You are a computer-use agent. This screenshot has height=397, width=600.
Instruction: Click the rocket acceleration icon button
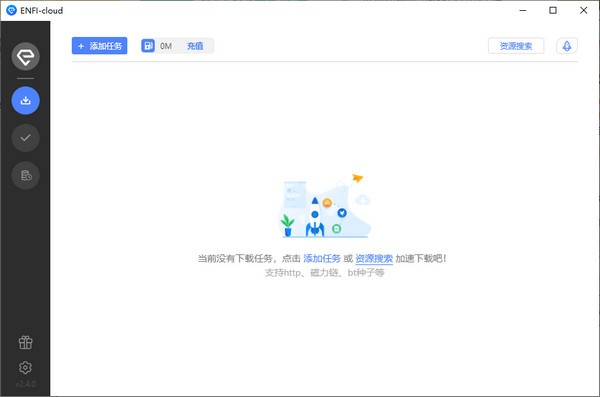tap(567, 46)
